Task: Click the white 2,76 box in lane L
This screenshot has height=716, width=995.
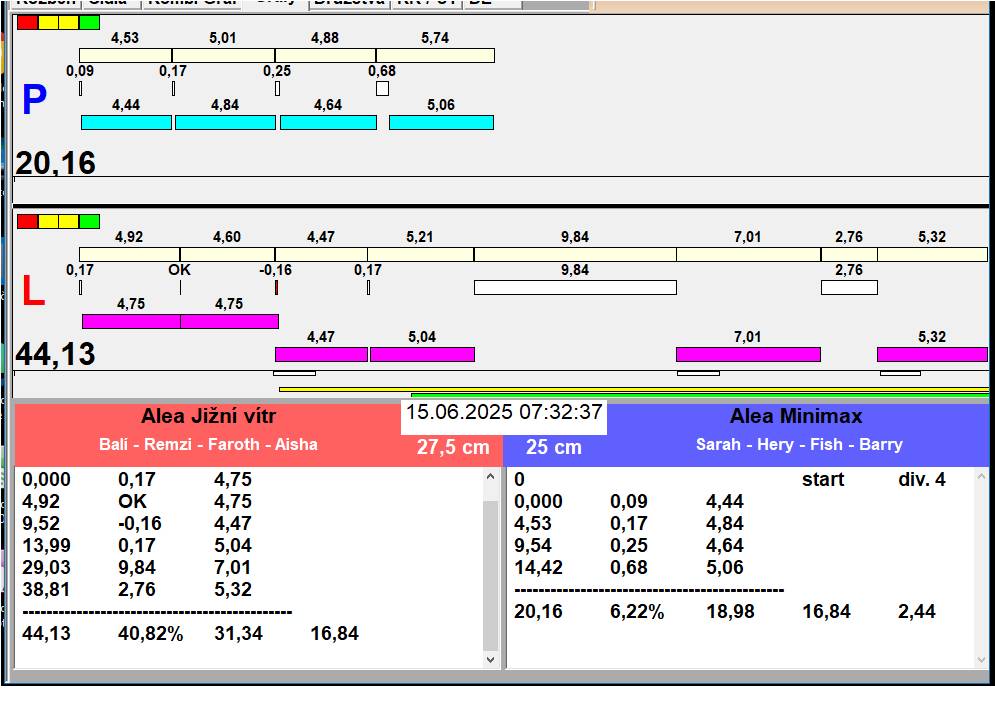Action: coord(848,287)
